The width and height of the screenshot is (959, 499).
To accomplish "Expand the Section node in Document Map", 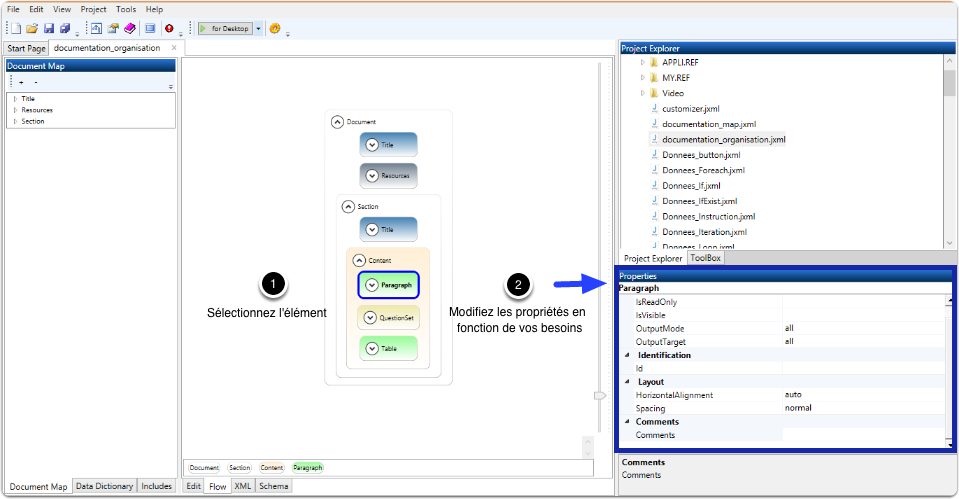I will pyautogui.click(x=15, y=121).
